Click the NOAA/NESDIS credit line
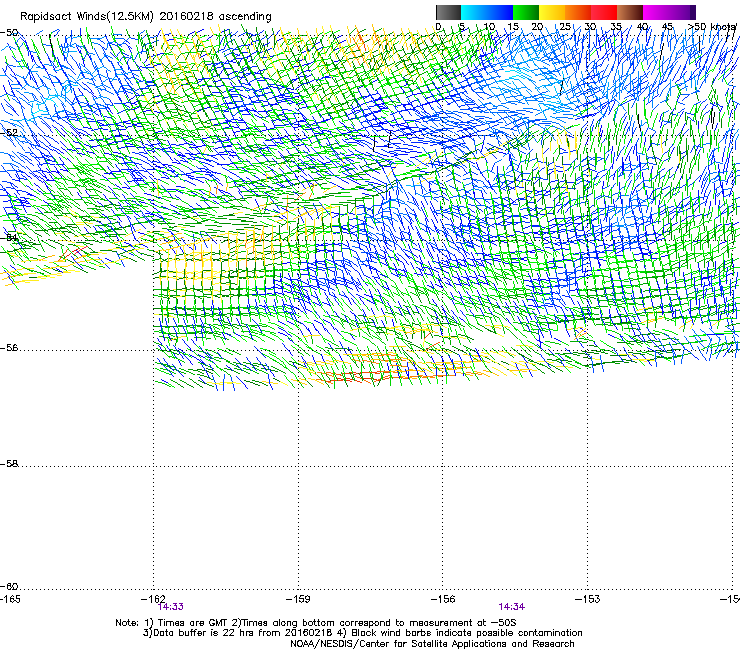 (x=432, y=644)
